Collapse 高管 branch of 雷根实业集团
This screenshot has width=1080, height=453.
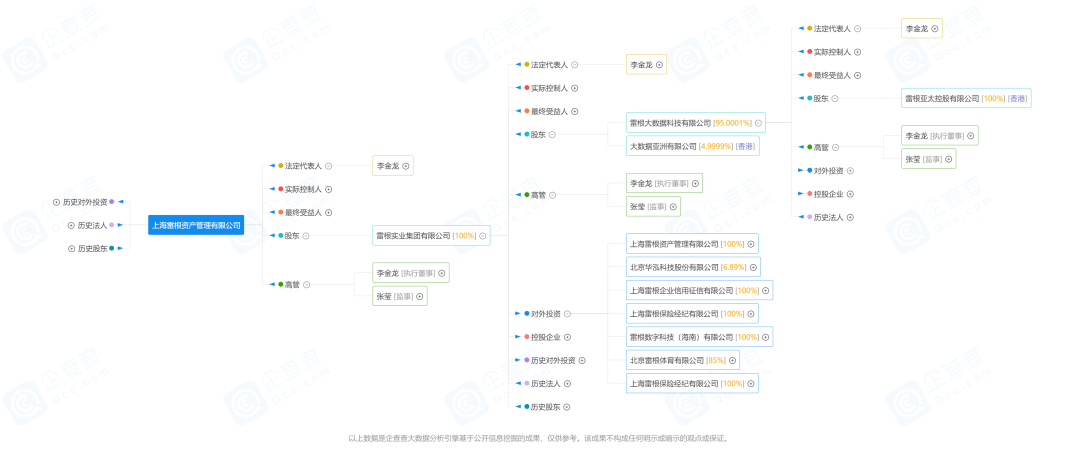pyautogui.click(x=552, y=196)
